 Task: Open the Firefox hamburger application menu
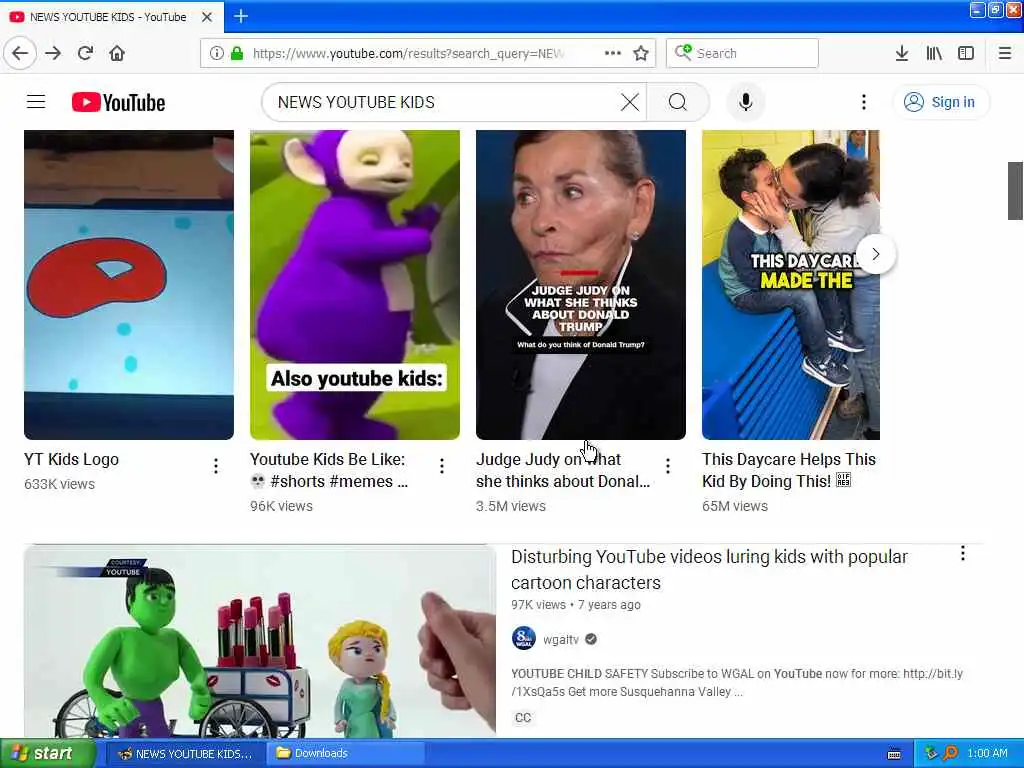coord(1004,53)
